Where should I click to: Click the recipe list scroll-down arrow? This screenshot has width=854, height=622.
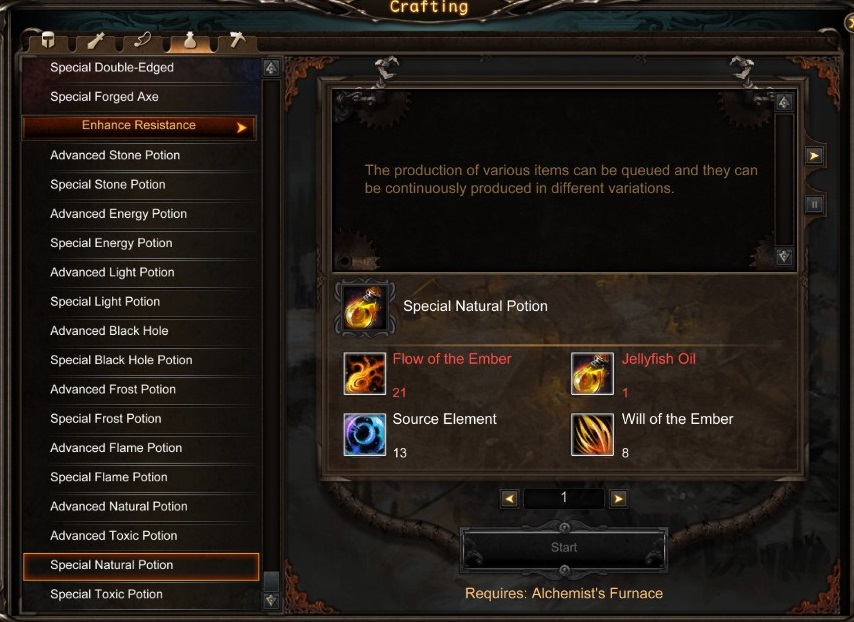(x=271, y=600)
